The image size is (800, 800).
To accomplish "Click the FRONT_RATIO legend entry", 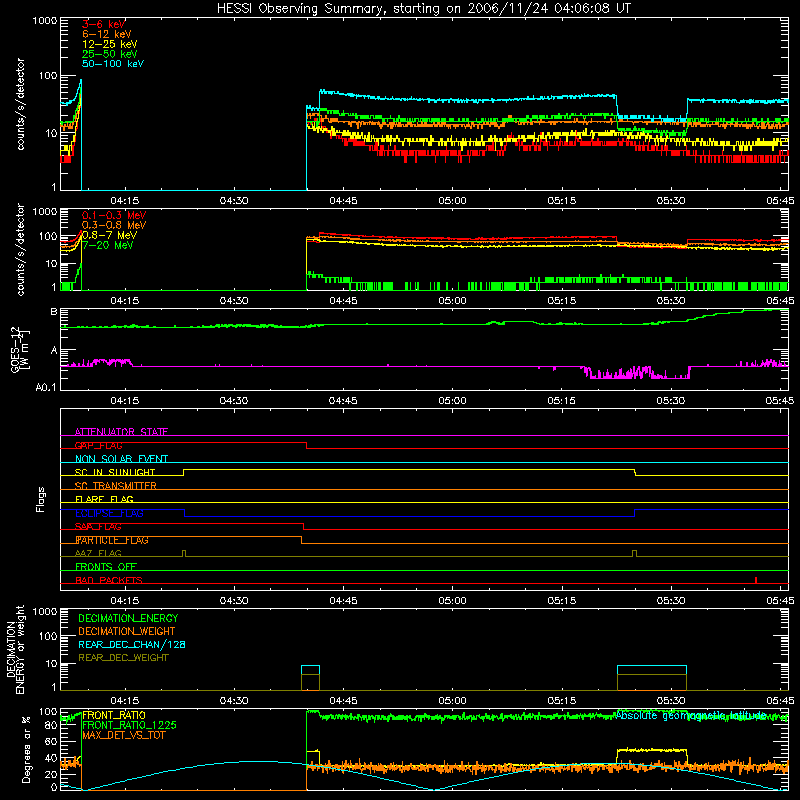I will tap(114, 715).
